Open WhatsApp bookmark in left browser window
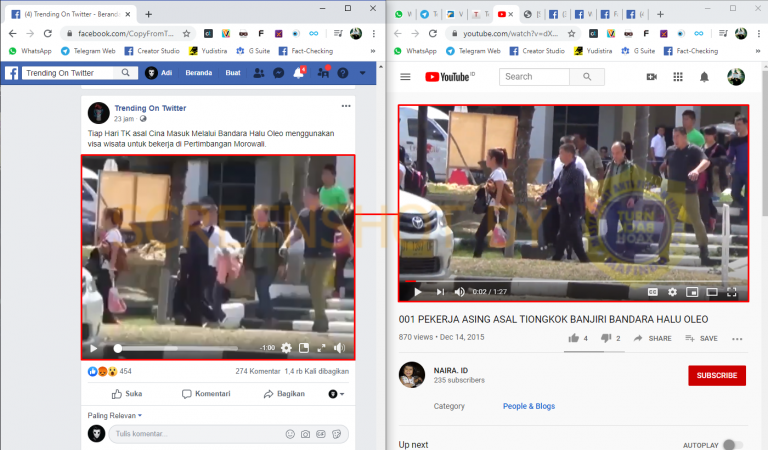This screenshot has height=450, width=768. (30, 51)
